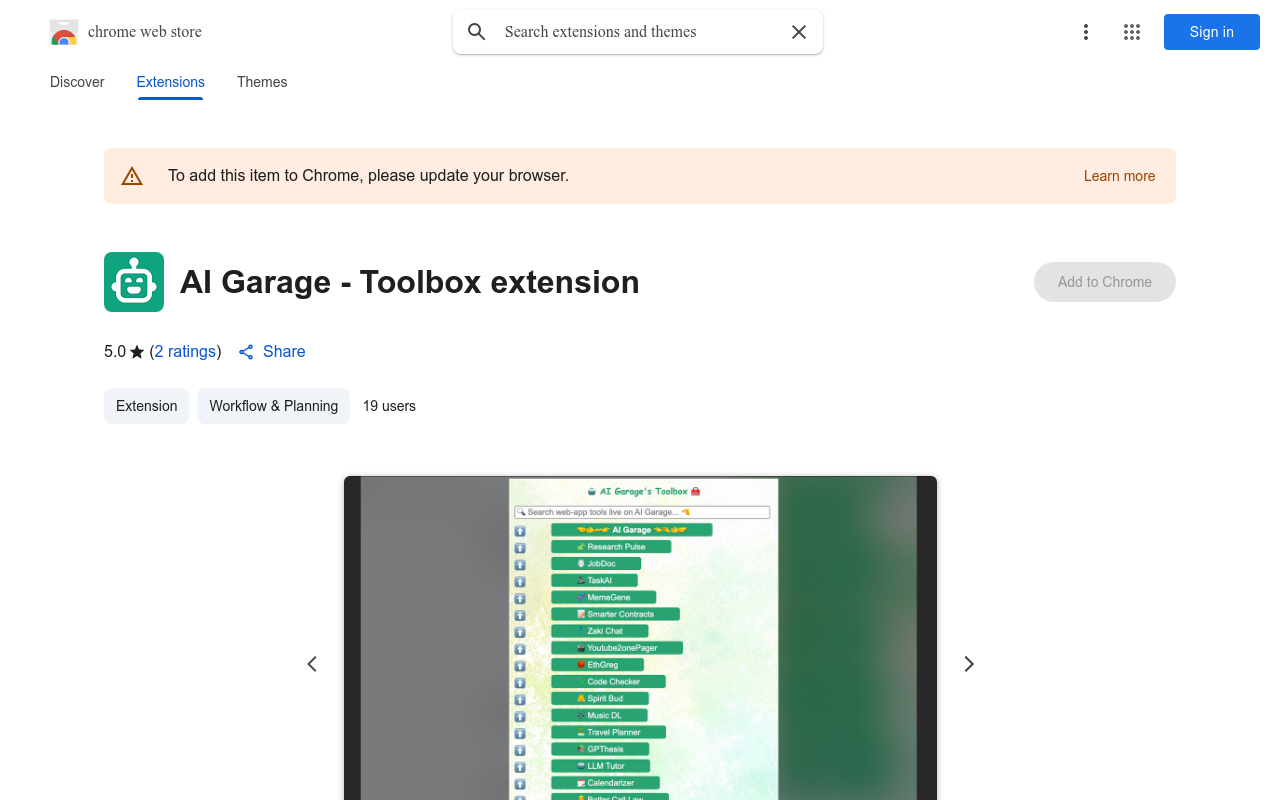Click the share icon next to Share
Image resolution: width=1280 pixels, height=800 pixels.
246,352
